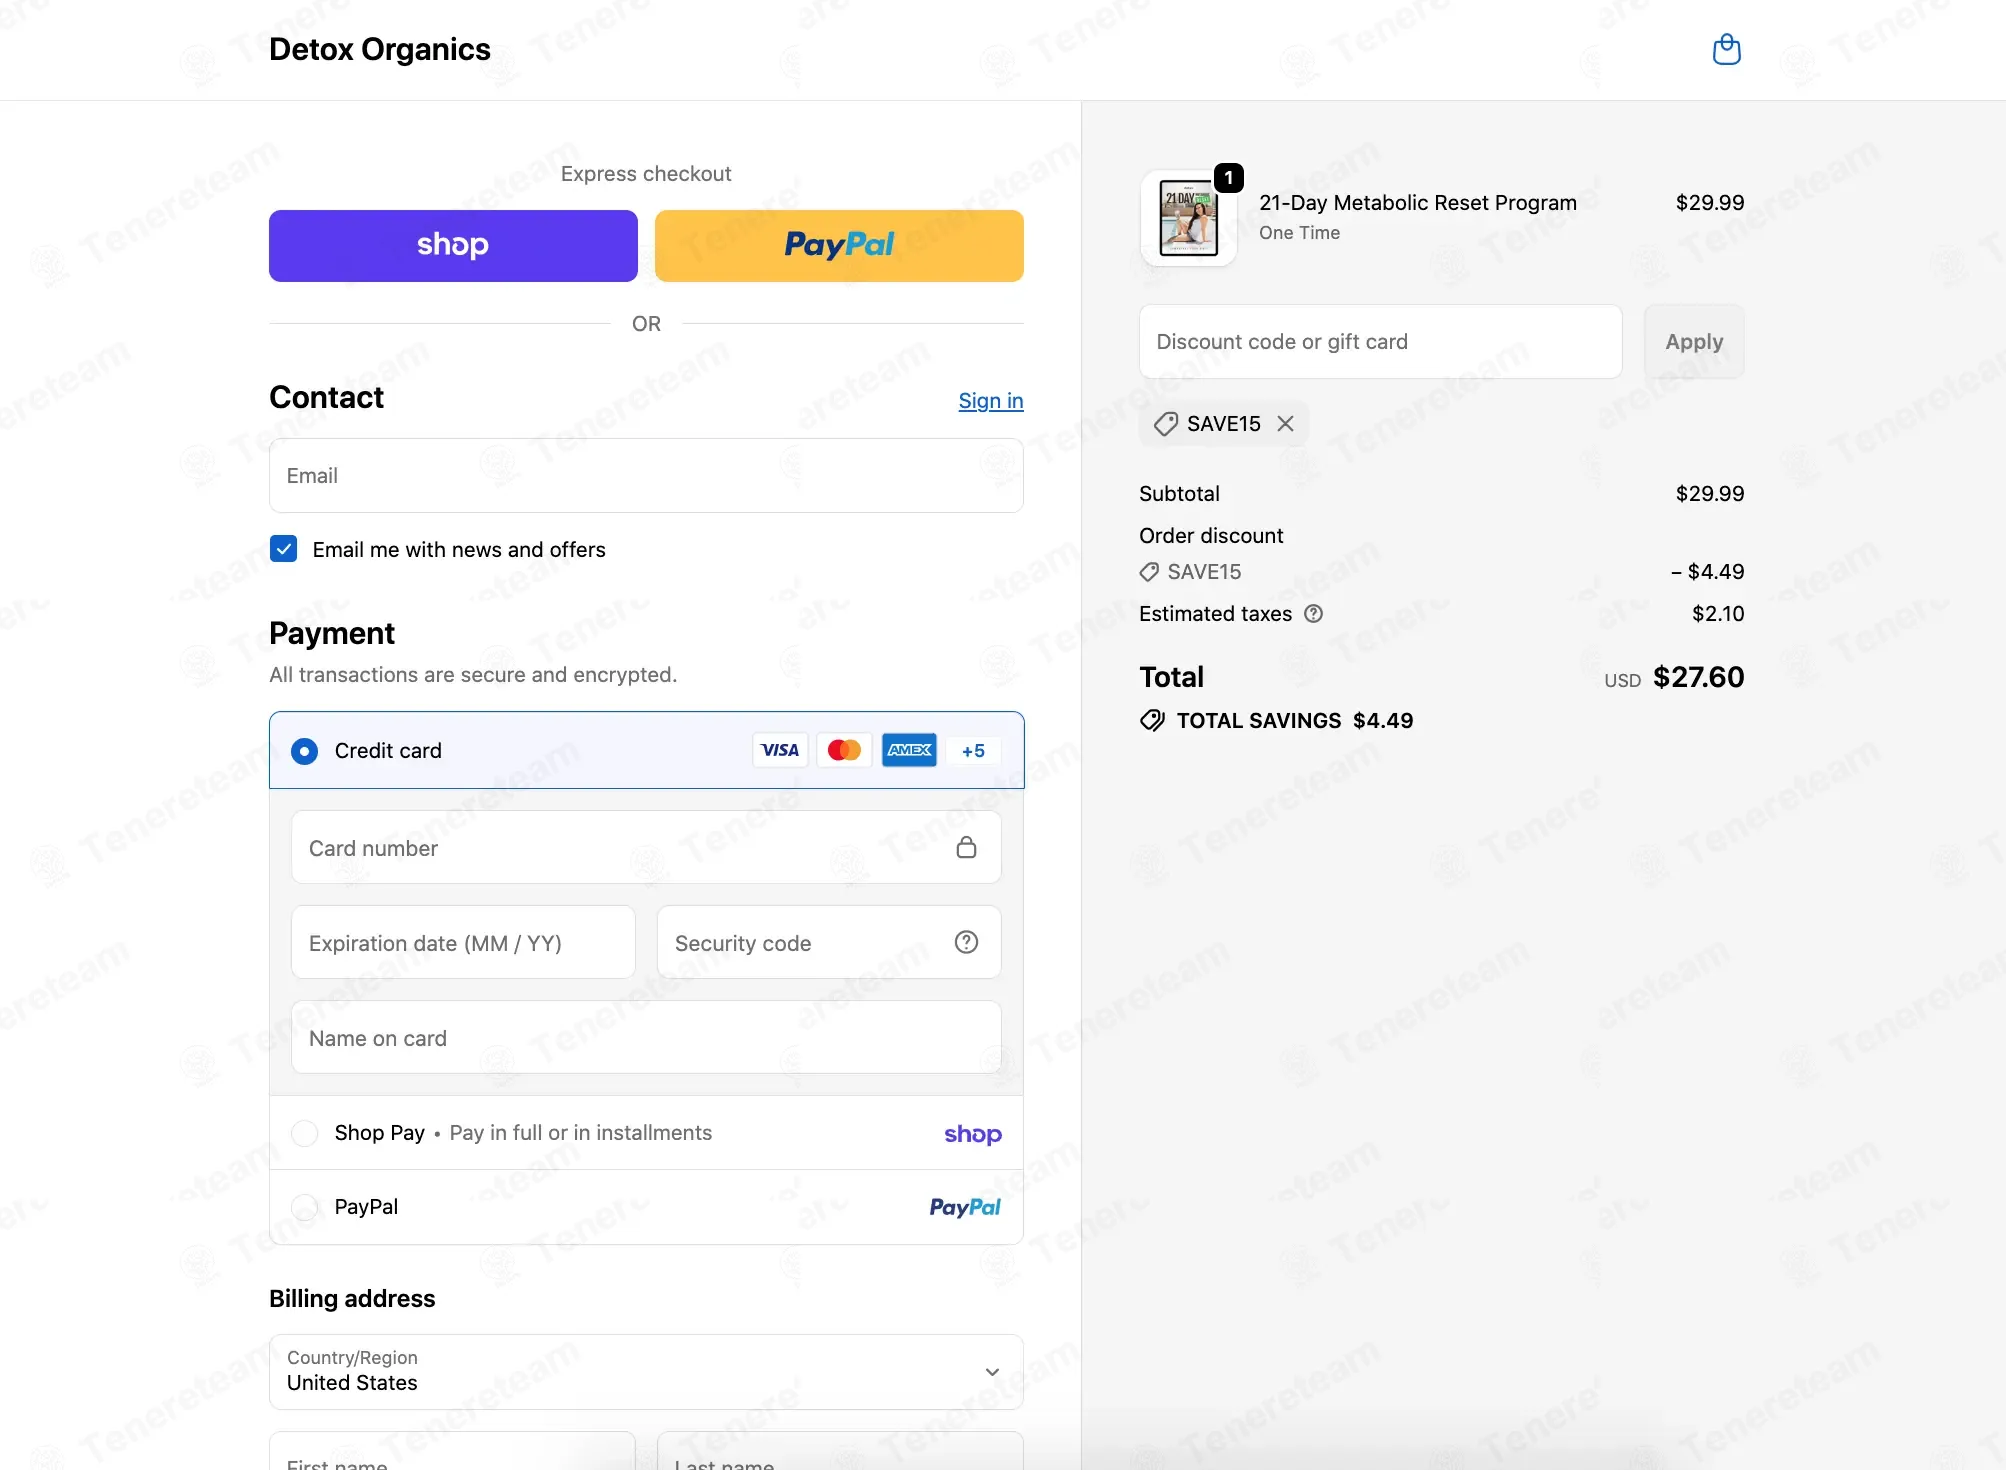Image resolution: width=2006 pixels, height=1470 pixels.
Task: Focus the Discount code or gift card field
Action: coord(1380,342)
